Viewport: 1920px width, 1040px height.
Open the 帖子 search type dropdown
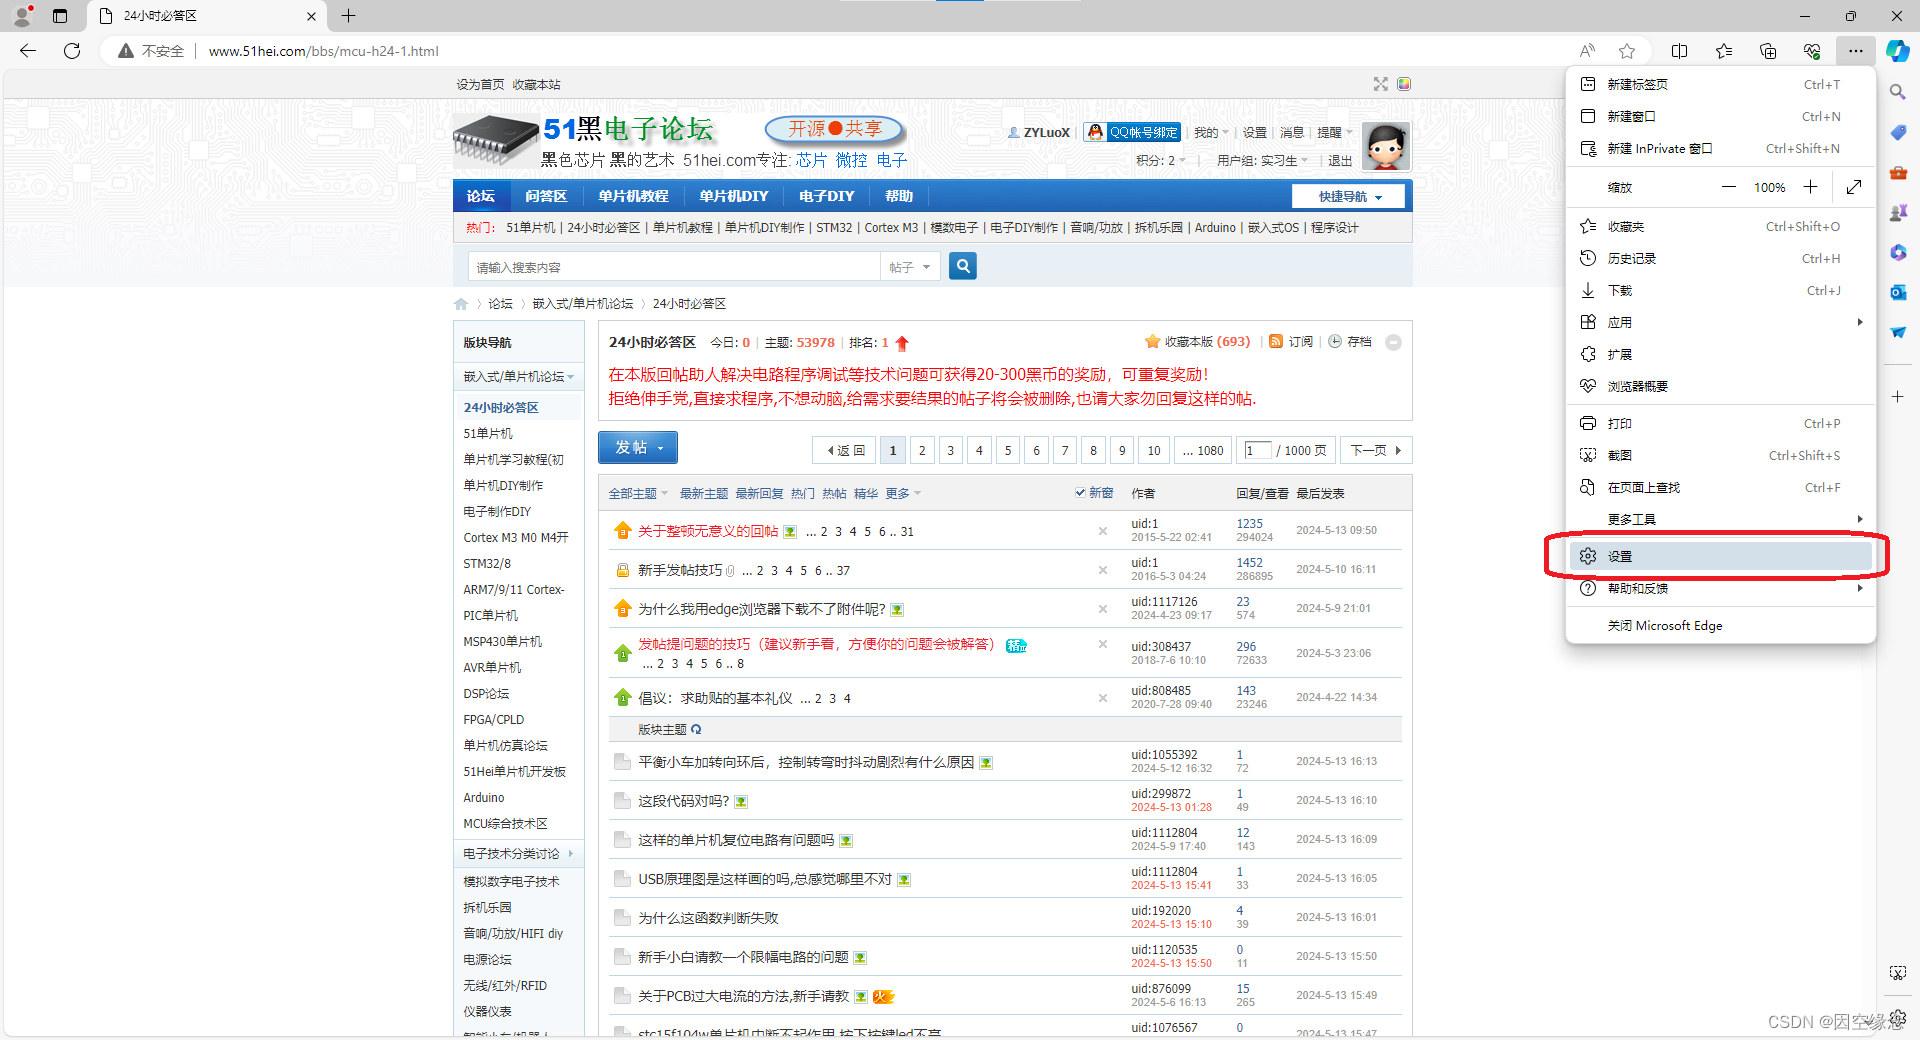click(x=909, y=267)
